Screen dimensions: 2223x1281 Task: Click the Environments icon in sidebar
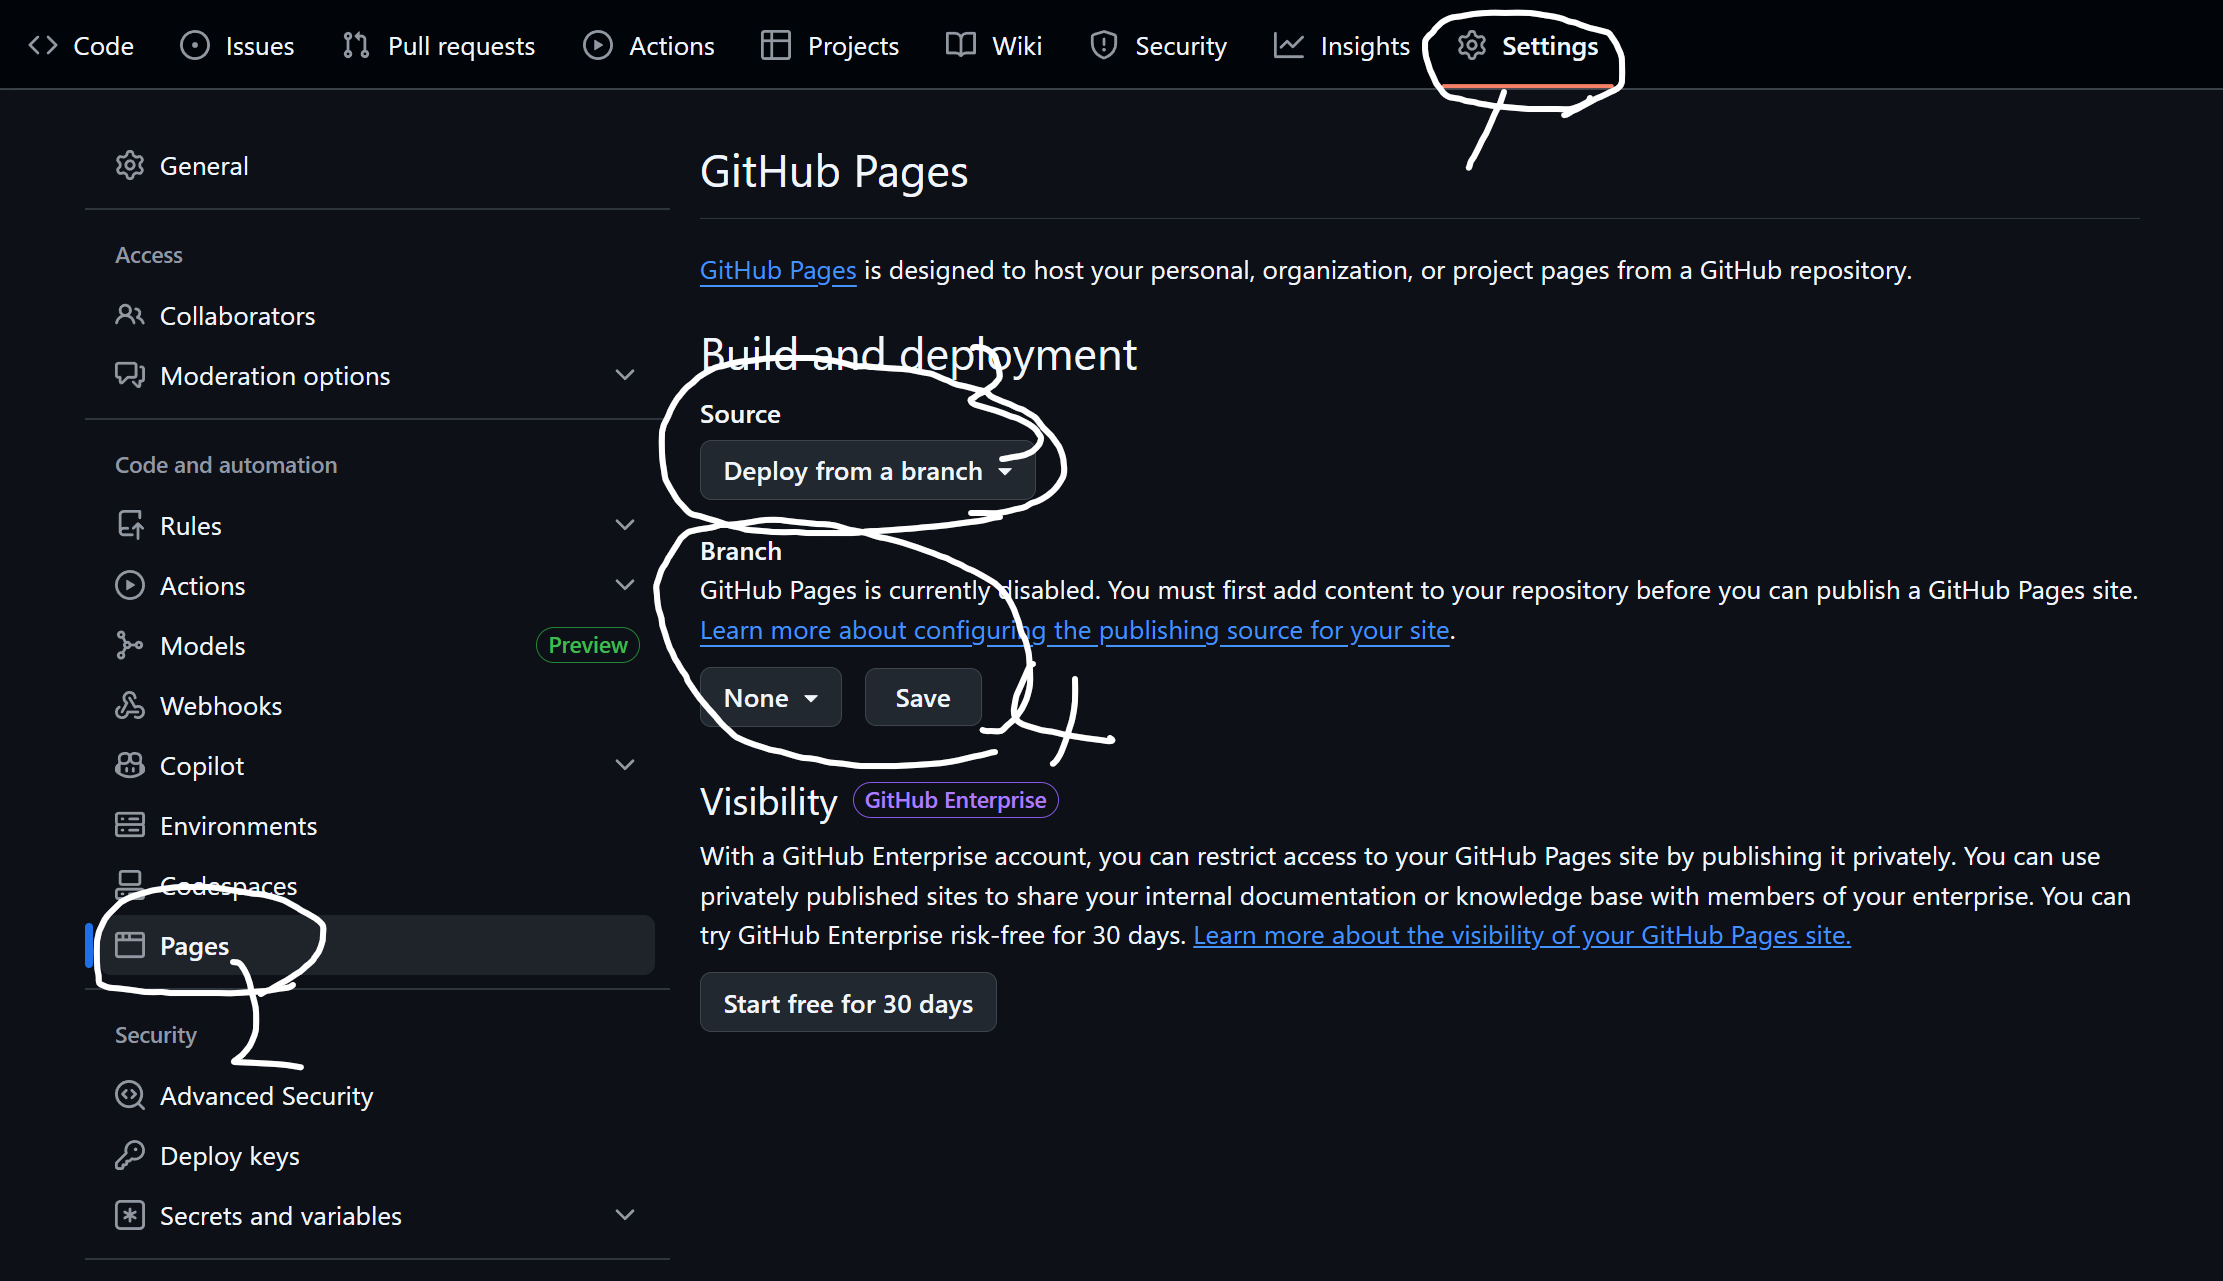pyautogui.click(x=130, y=826)
